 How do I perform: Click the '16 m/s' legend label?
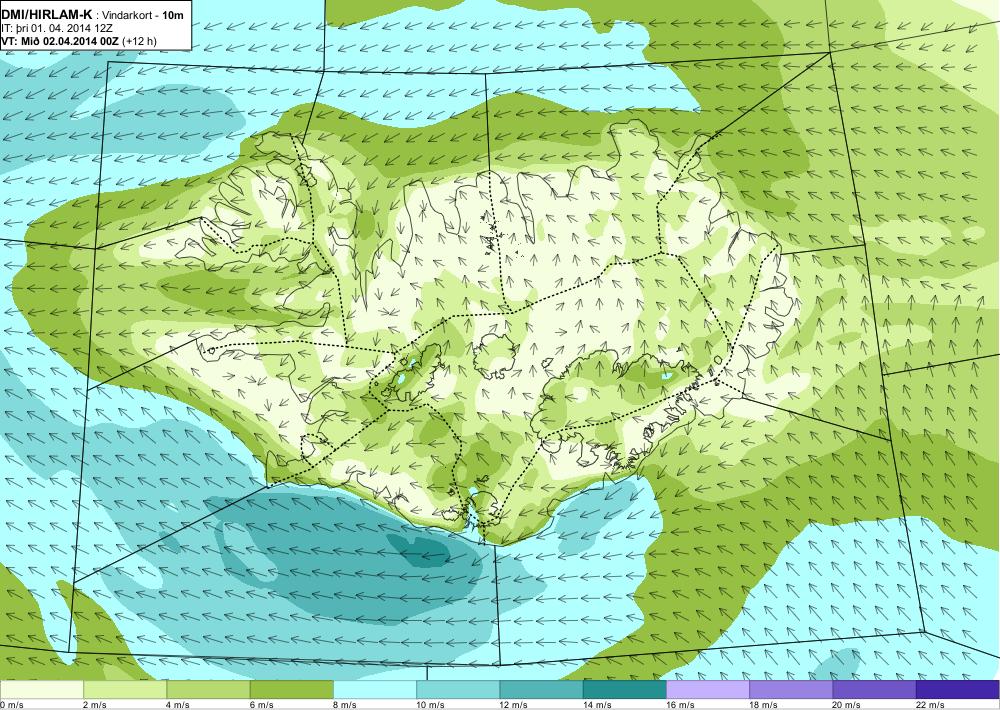click(680, 705)
